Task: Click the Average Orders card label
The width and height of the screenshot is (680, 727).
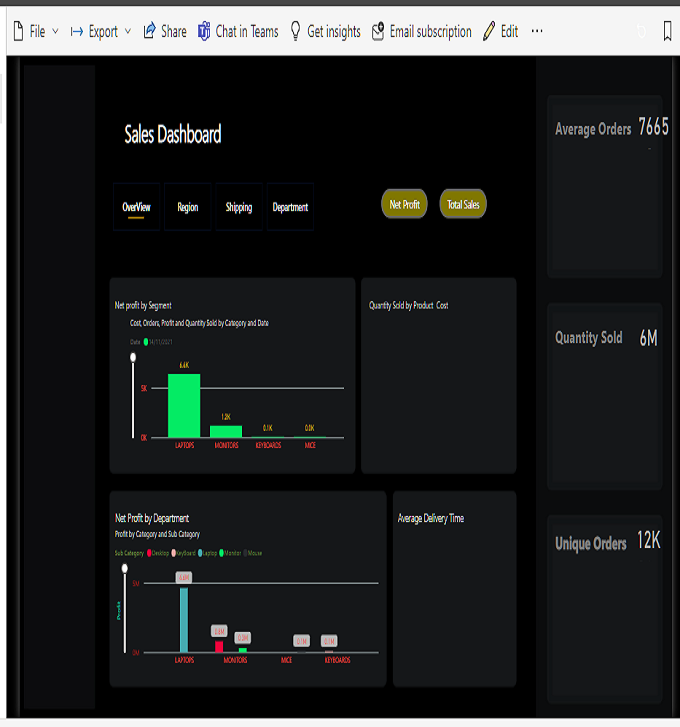Action: tap(593, 129)
